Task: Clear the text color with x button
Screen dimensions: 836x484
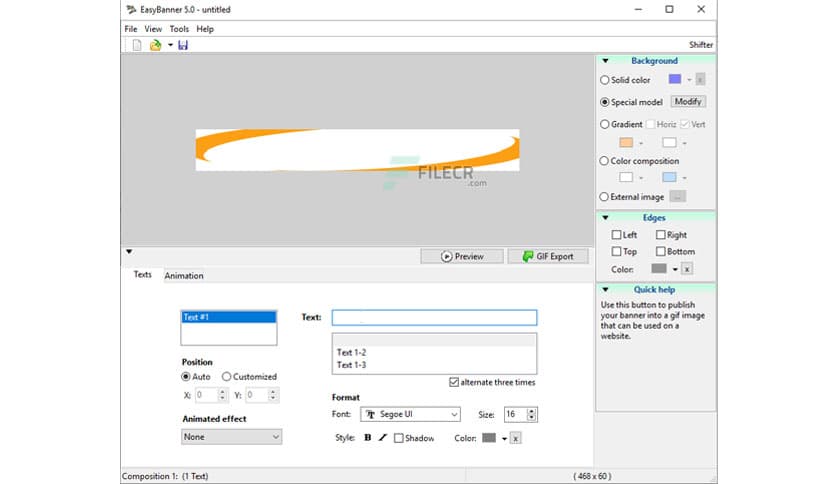Action: pos(516,439)
